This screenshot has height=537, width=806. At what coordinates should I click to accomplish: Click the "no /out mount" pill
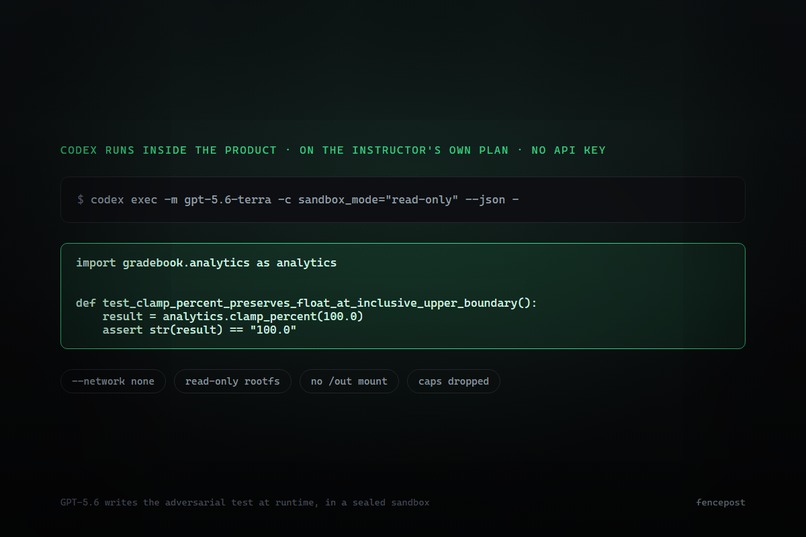pos(349,381)
